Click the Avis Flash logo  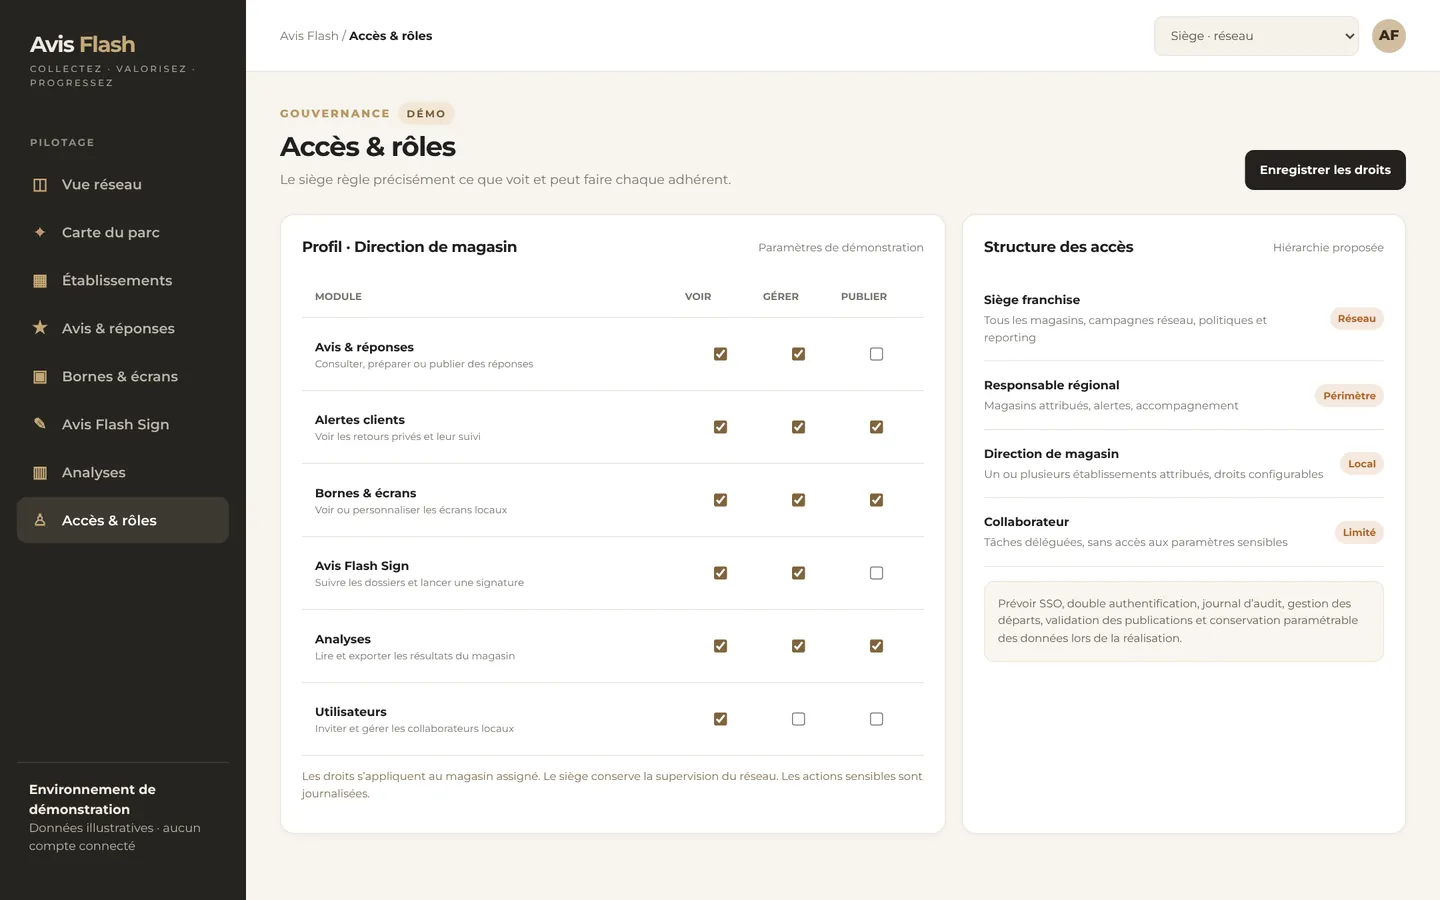click(x=82, y=44)
